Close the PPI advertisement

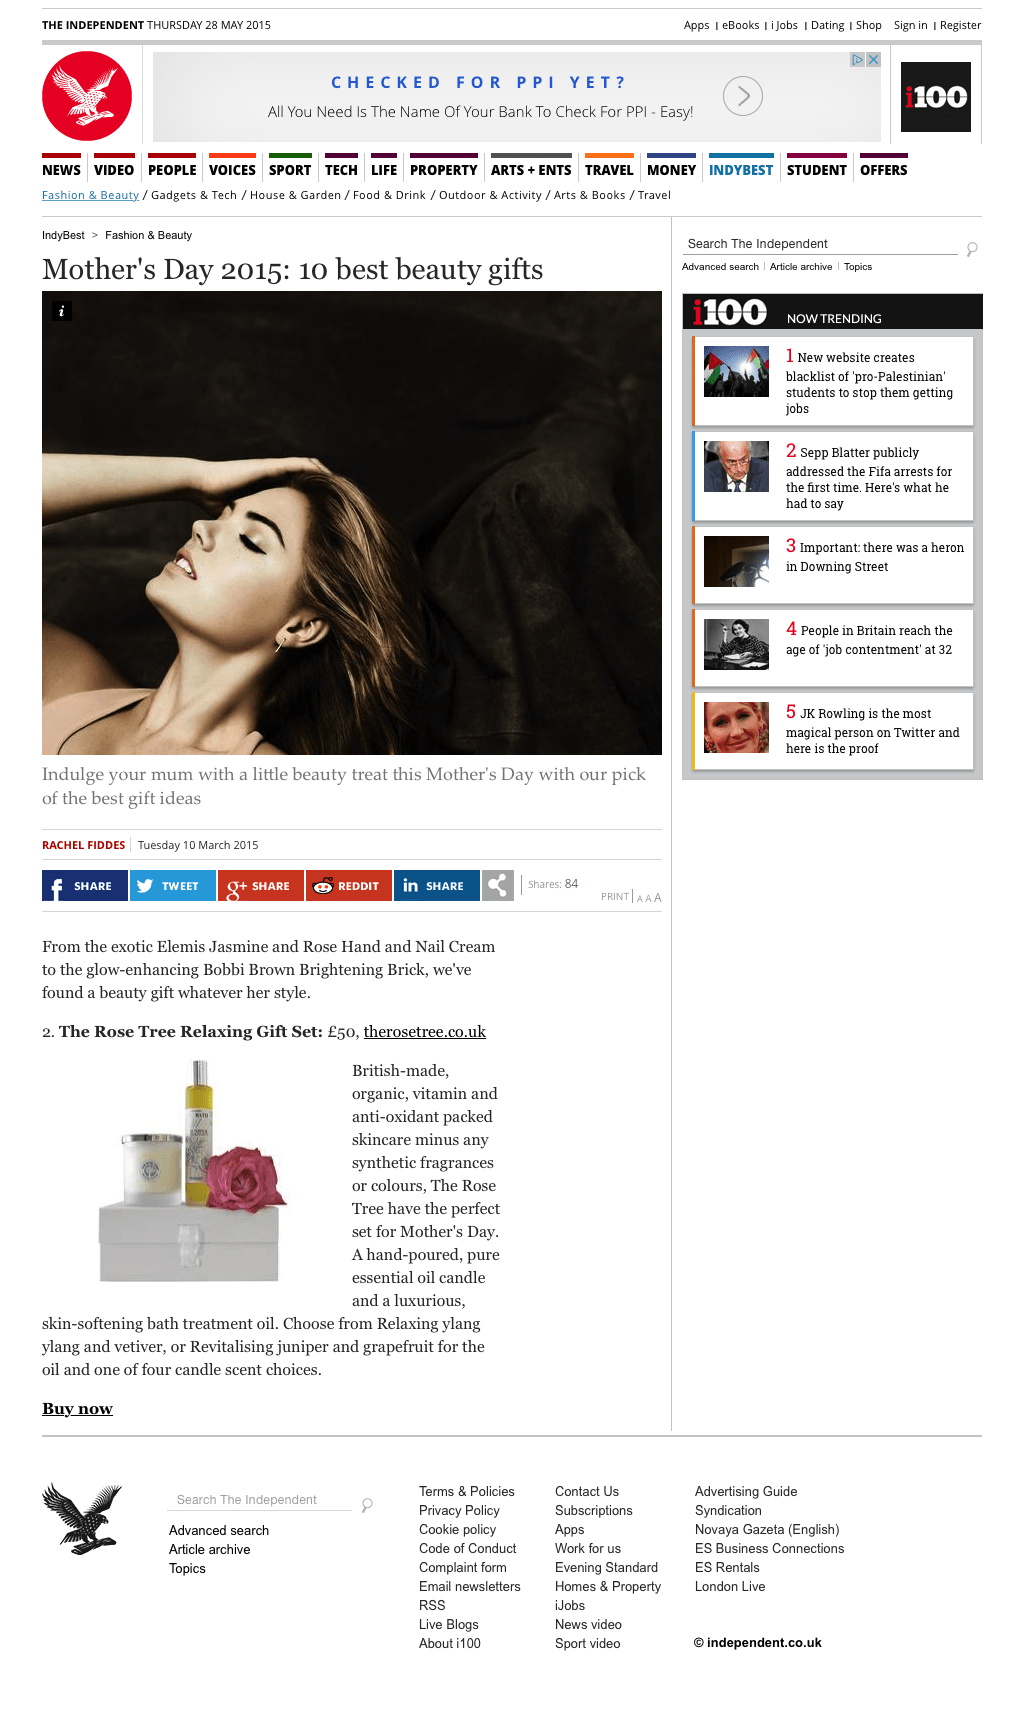[x=873, y=60]
